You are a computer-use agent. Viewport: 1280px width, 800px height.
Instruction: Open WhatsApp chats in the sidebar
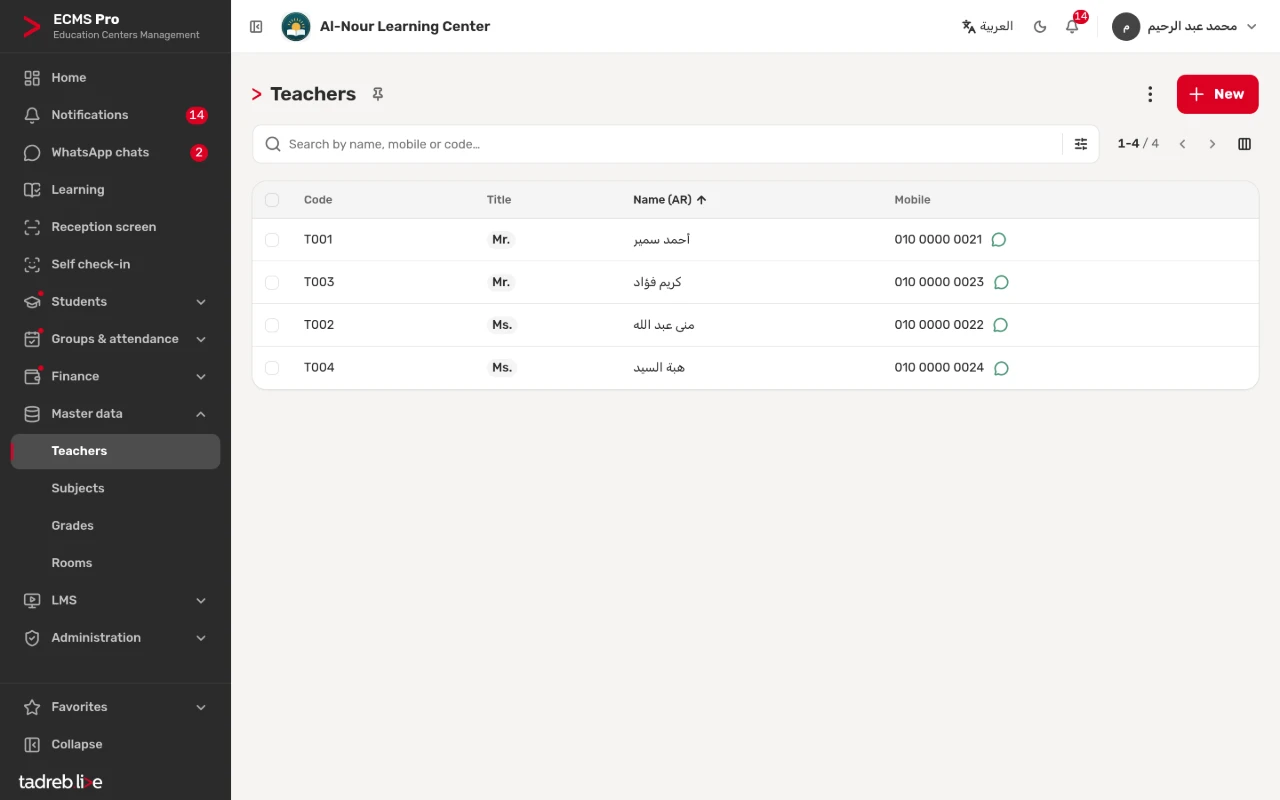115,152
